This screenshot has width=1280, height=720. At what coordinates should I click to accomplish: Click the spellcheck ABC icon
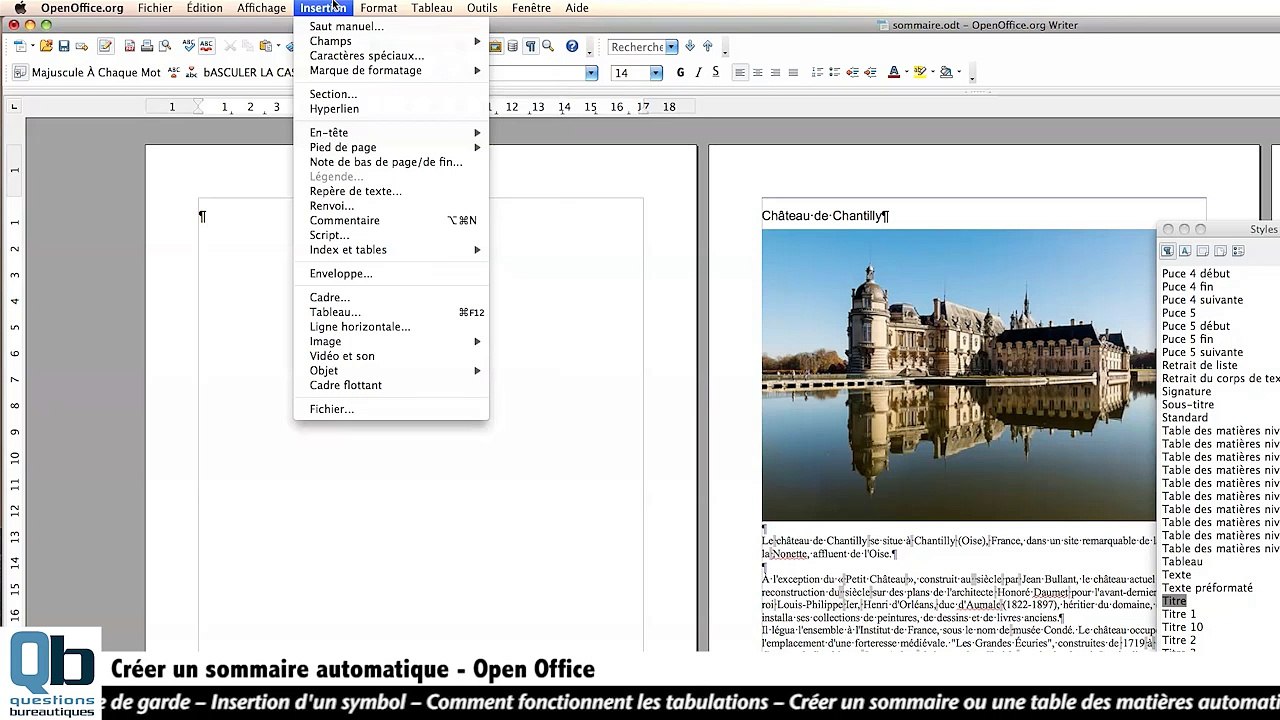188,47
